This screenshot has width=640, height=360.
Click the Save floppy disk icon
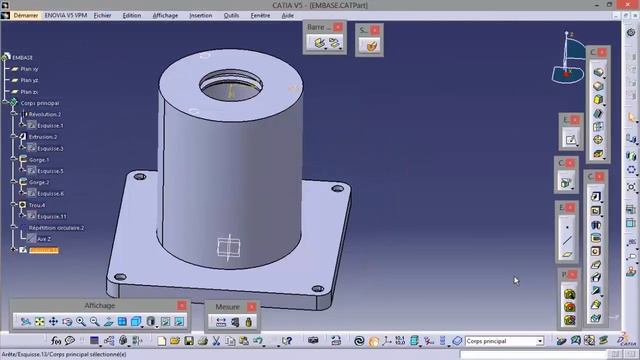(189, 341)
